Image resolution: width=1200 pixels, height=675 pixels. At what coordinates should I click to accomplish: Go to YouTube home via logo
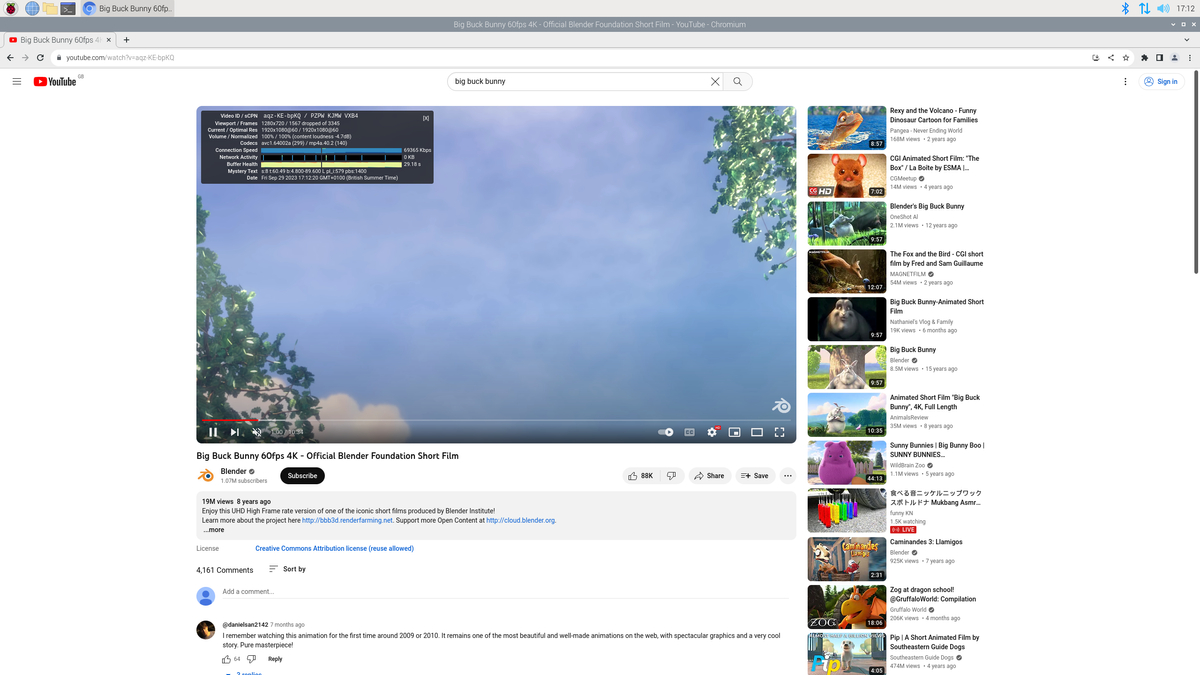pyautogui.click(x=55, y=81)
